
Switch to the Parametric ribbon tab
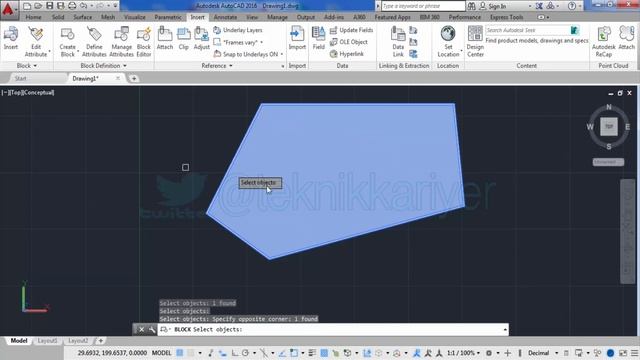(x=168, y=17)
